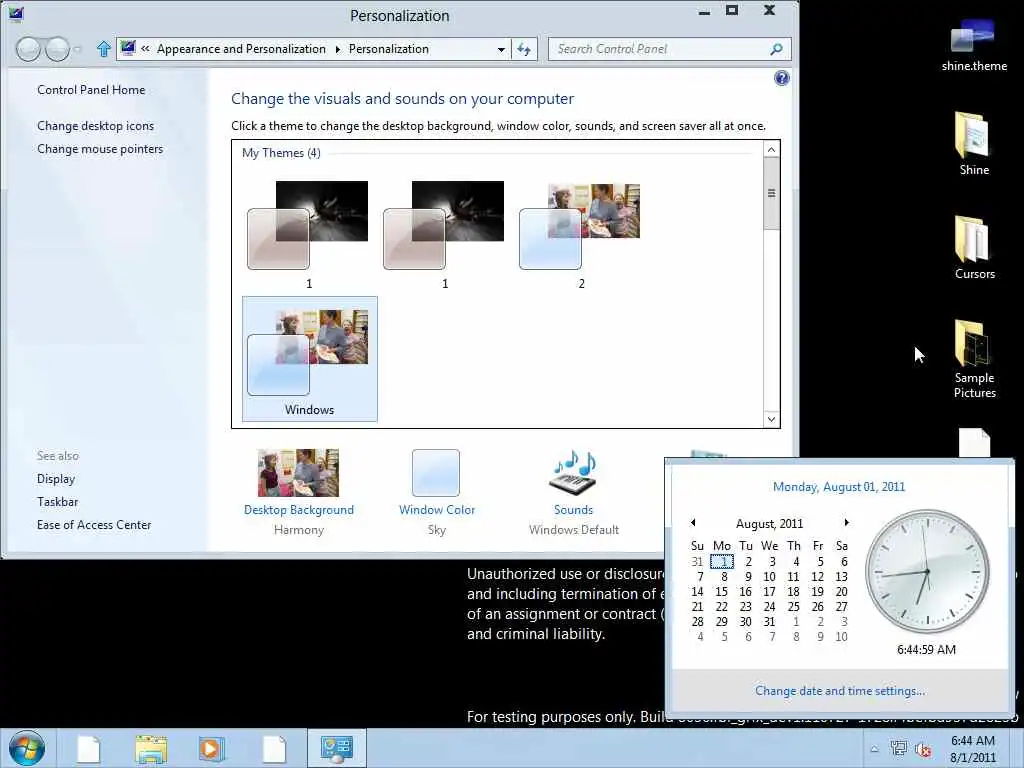Click Control Panel Home link
Viewport: 1024px width, 768px height.
(91, 90)
